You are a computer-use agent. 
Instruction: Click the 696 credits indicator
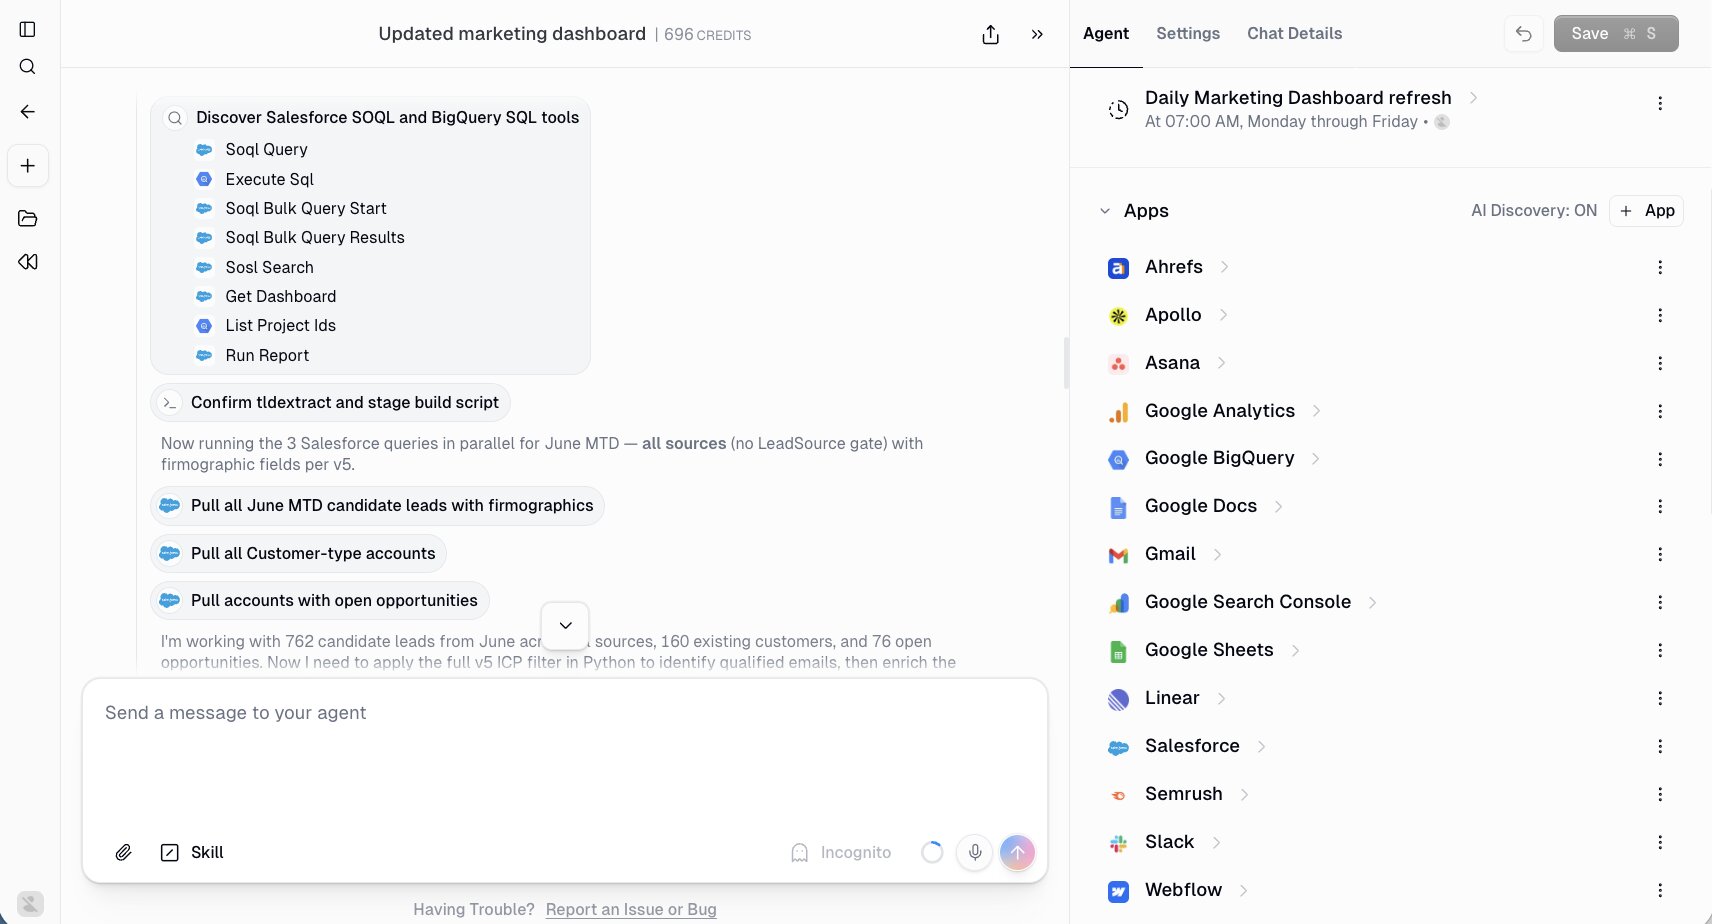pos(707,35)
